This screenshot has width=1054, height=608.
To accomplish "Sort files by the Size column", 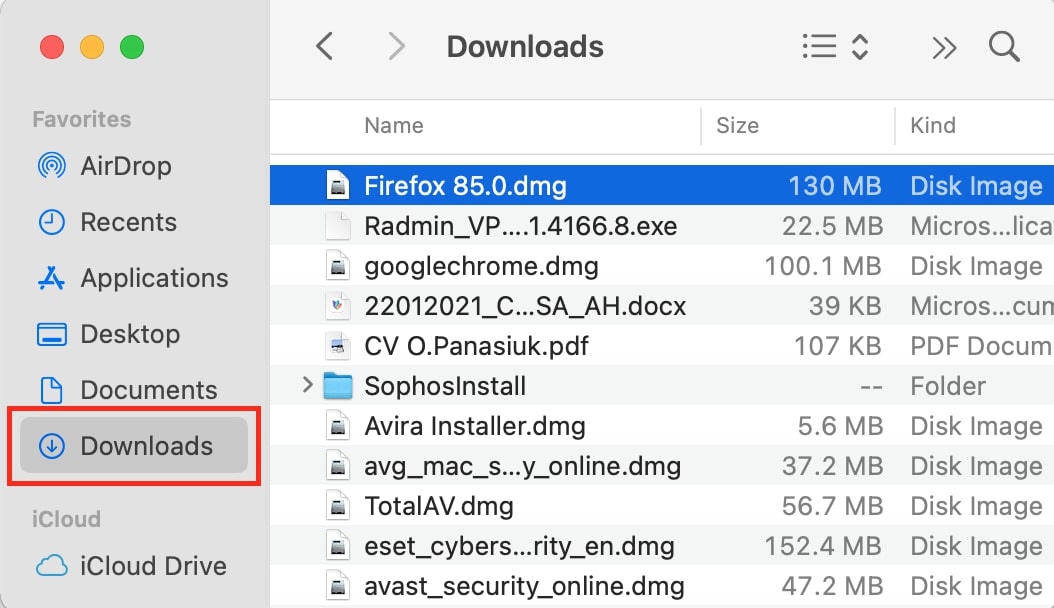I will [x=737, y=126].
